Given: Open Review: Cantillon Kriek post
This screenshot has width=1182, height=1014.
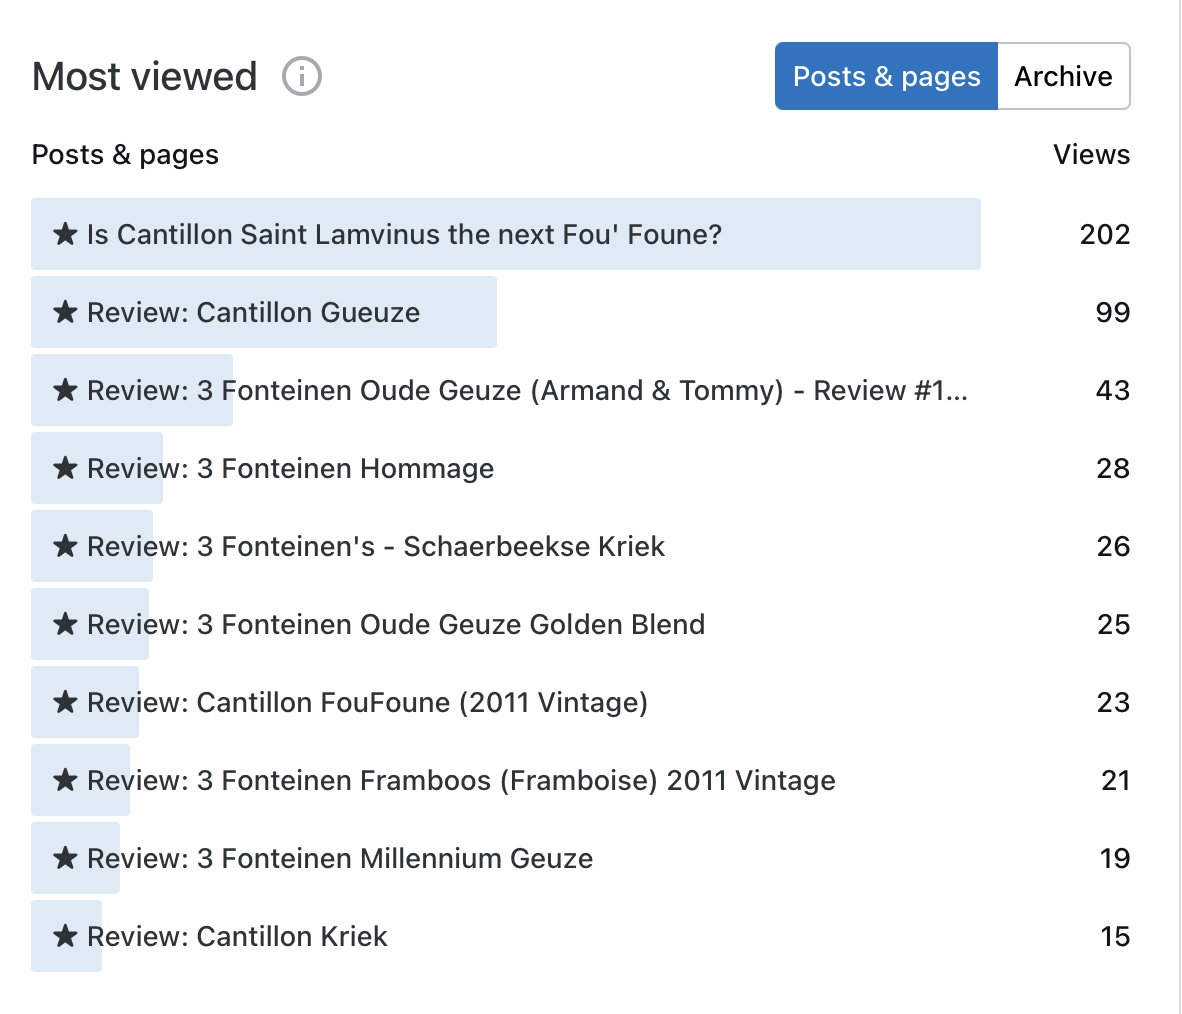Looking at the screenshot, I should coord(237,936).
